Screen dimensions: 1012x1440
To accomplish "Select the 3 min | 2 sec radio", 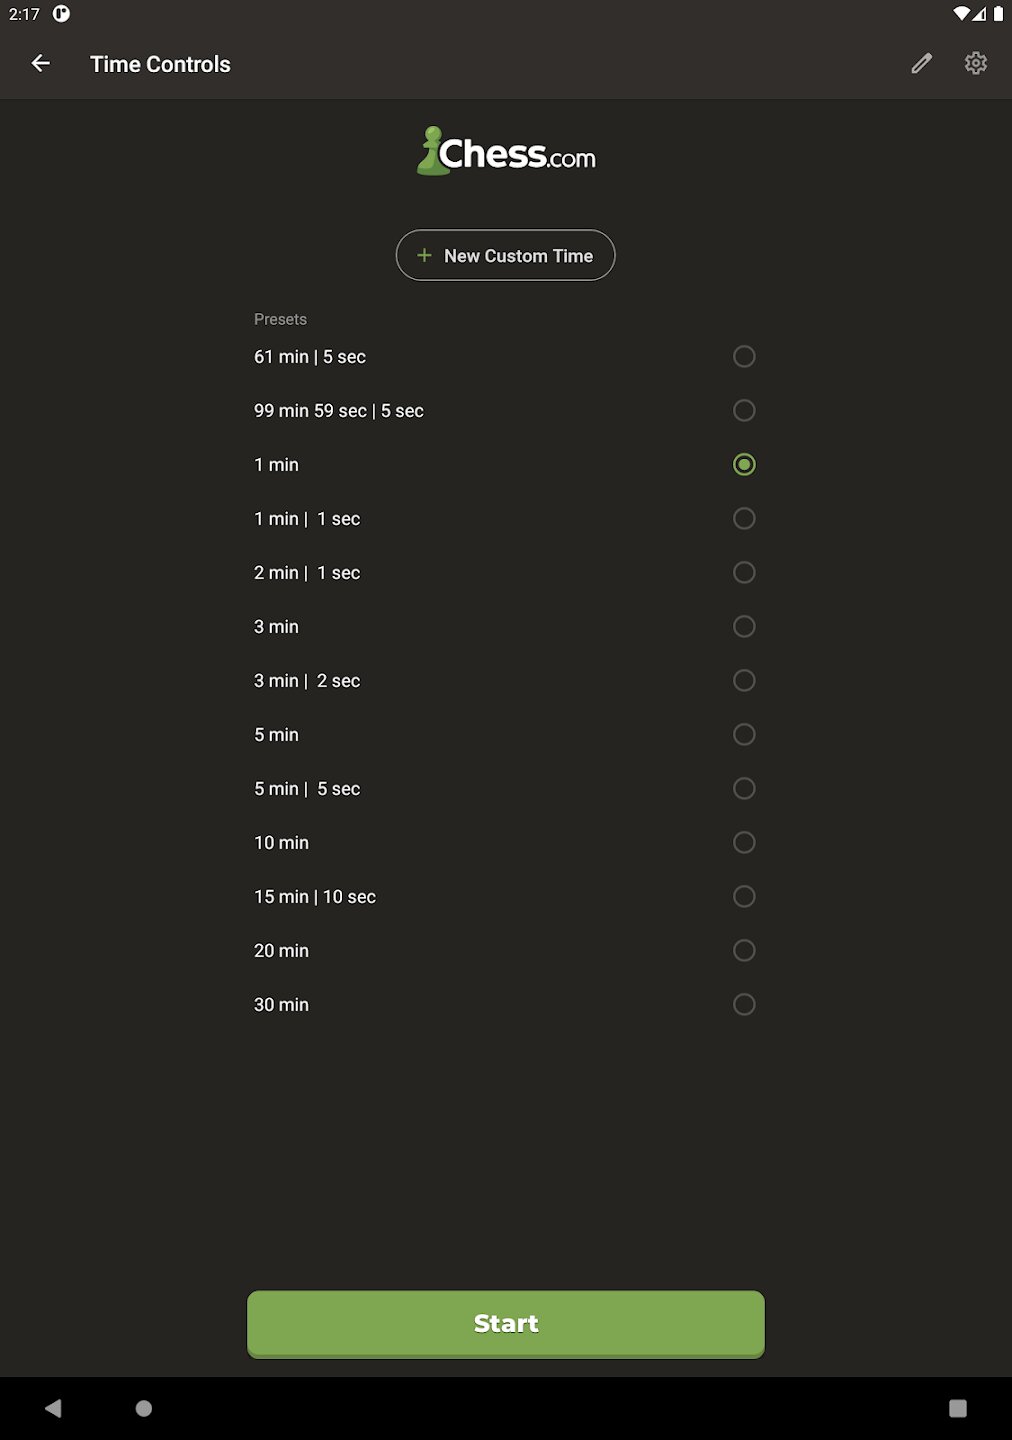I will (x=743, y=681).
